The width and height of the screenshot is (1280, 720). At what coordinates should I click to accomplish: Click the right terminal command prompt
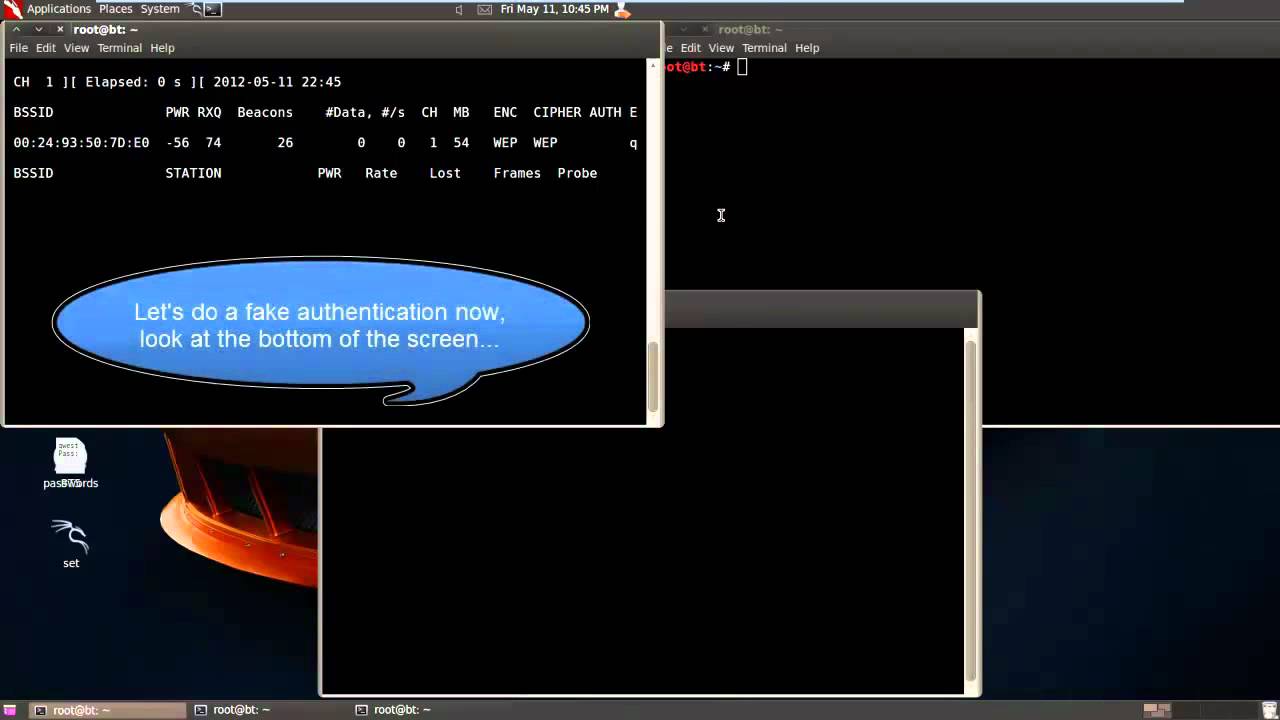coord(705,67)
